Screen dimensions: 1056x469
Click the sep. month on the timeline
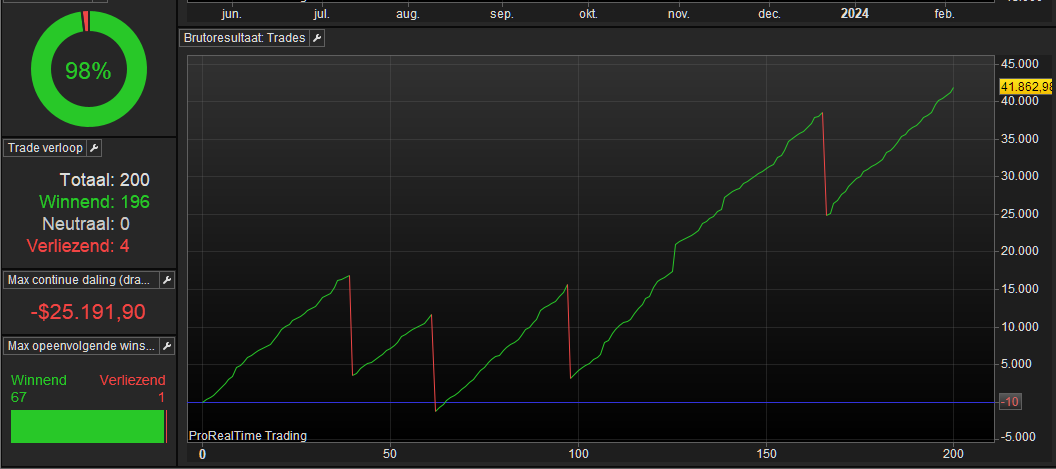501,13
